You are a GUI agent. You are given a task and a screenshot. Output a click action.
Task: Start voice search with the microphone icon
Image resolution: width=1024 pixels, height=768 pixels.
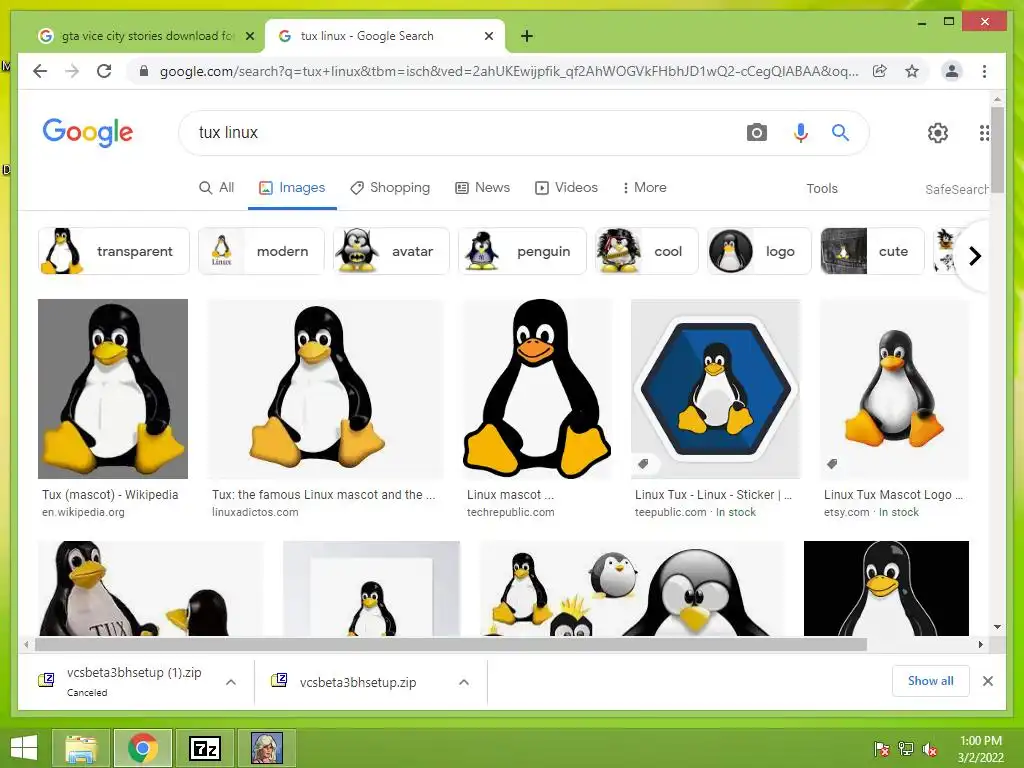[x=801, y=133]
